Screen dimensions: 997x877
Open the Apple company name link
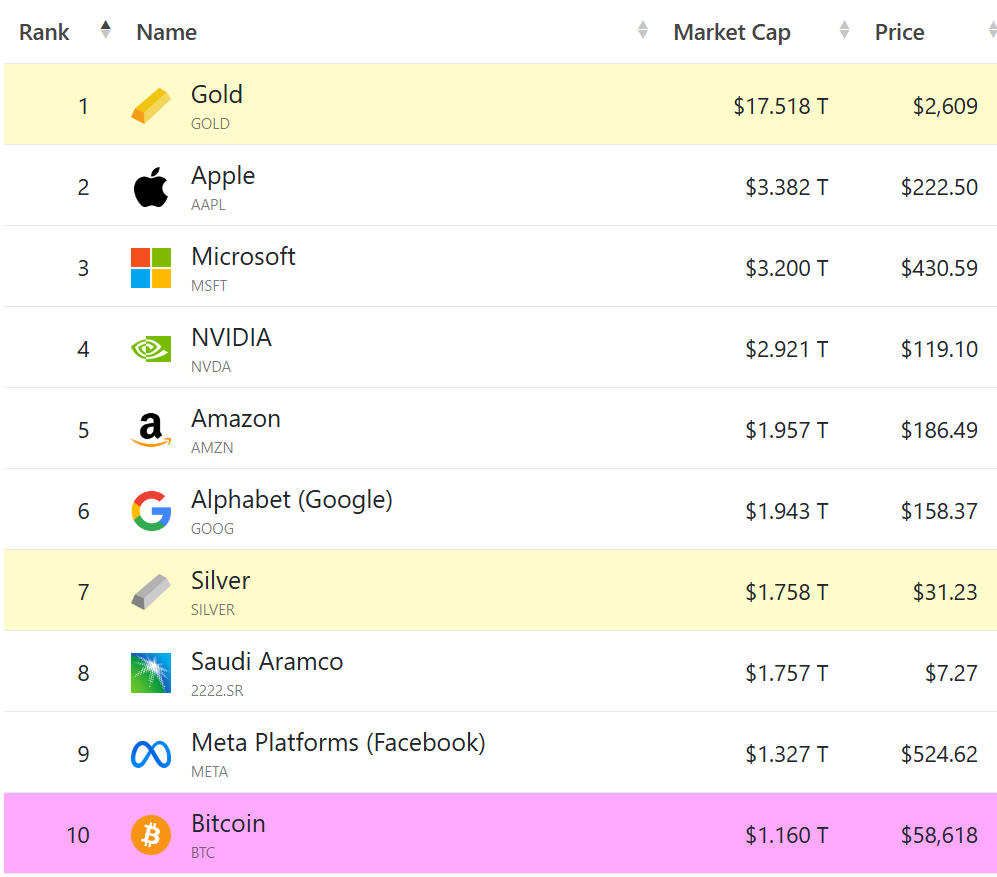pyautogui.click(x=223, y=176)
